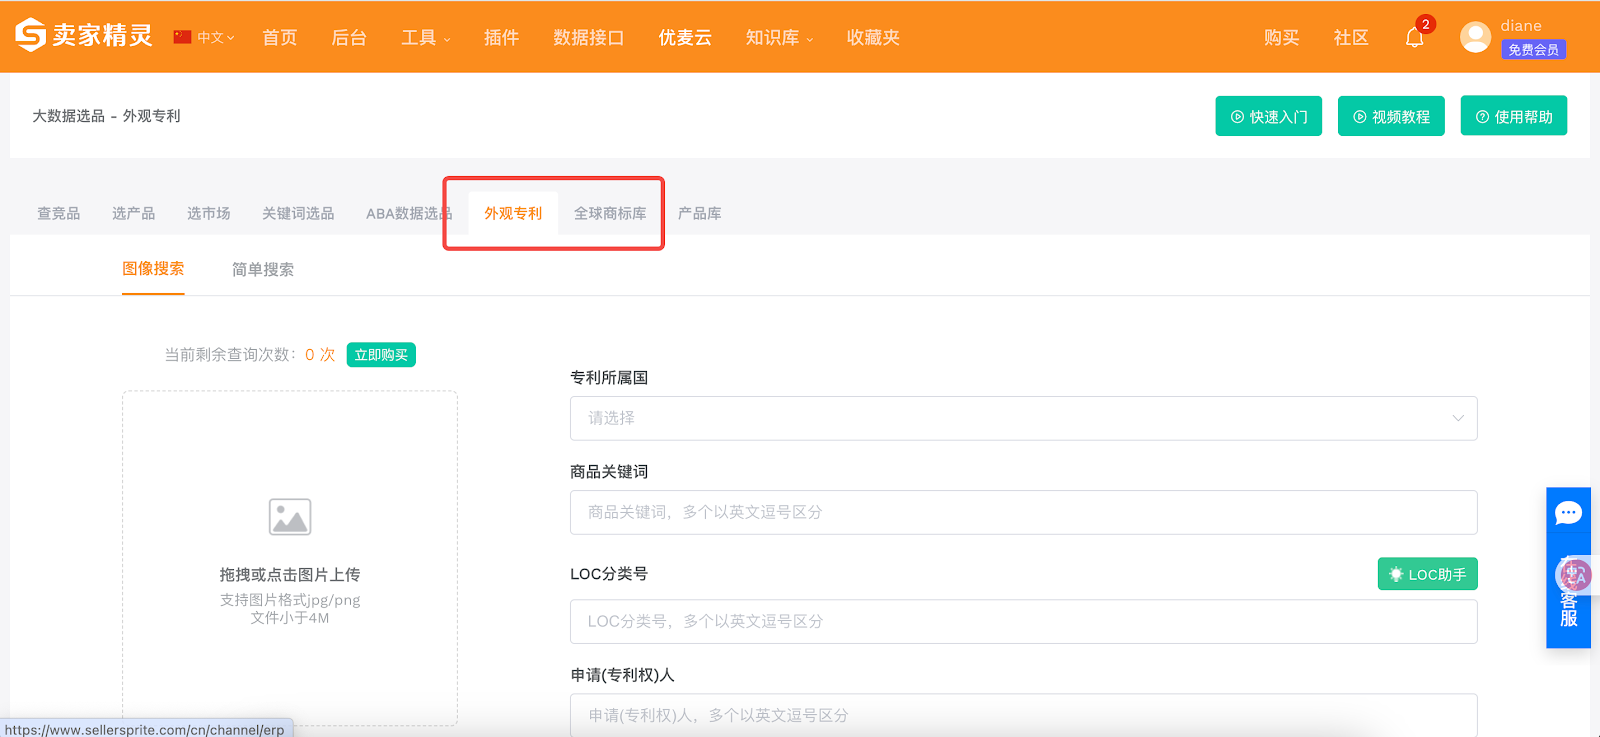Open the 快速入门 guide button
1600x737 pixels.
pyautogui.click(x=1268, y=117)
